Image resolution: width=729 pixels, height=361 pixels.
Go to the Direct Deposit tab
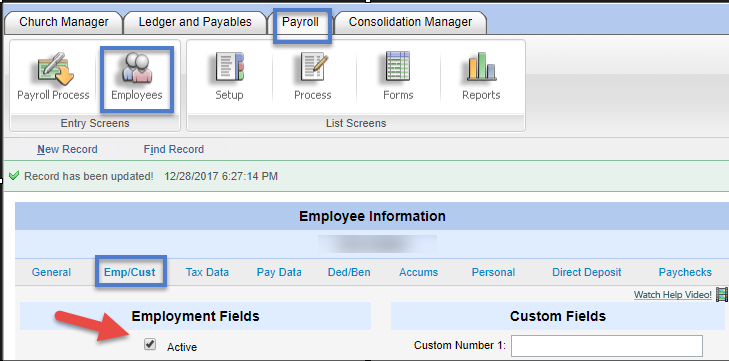587,272
